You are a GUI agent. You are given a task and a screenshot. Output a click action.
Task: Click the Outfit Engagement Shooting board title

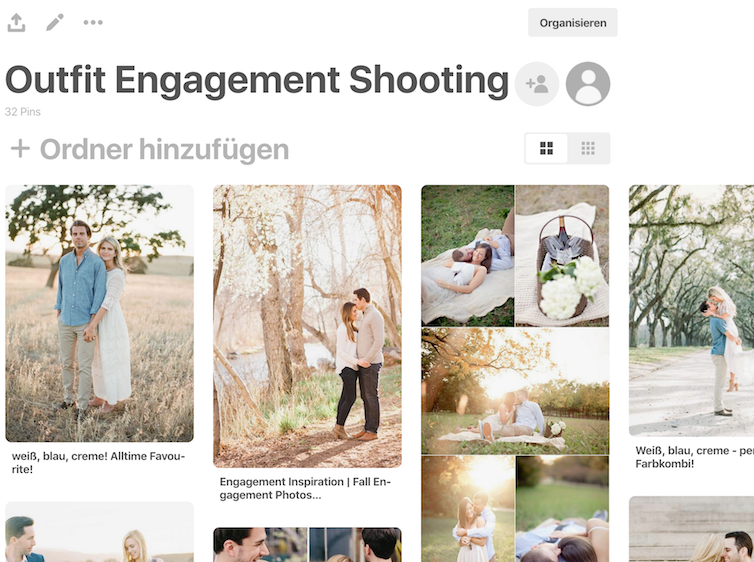click(x=257, y=80)
